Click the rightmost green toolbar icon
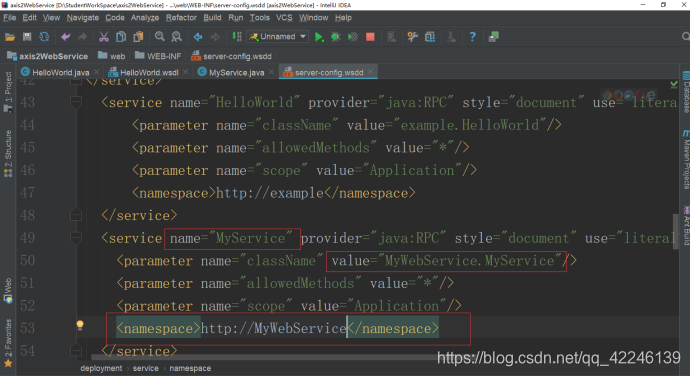The image size is (691, 377). point(494,37)
